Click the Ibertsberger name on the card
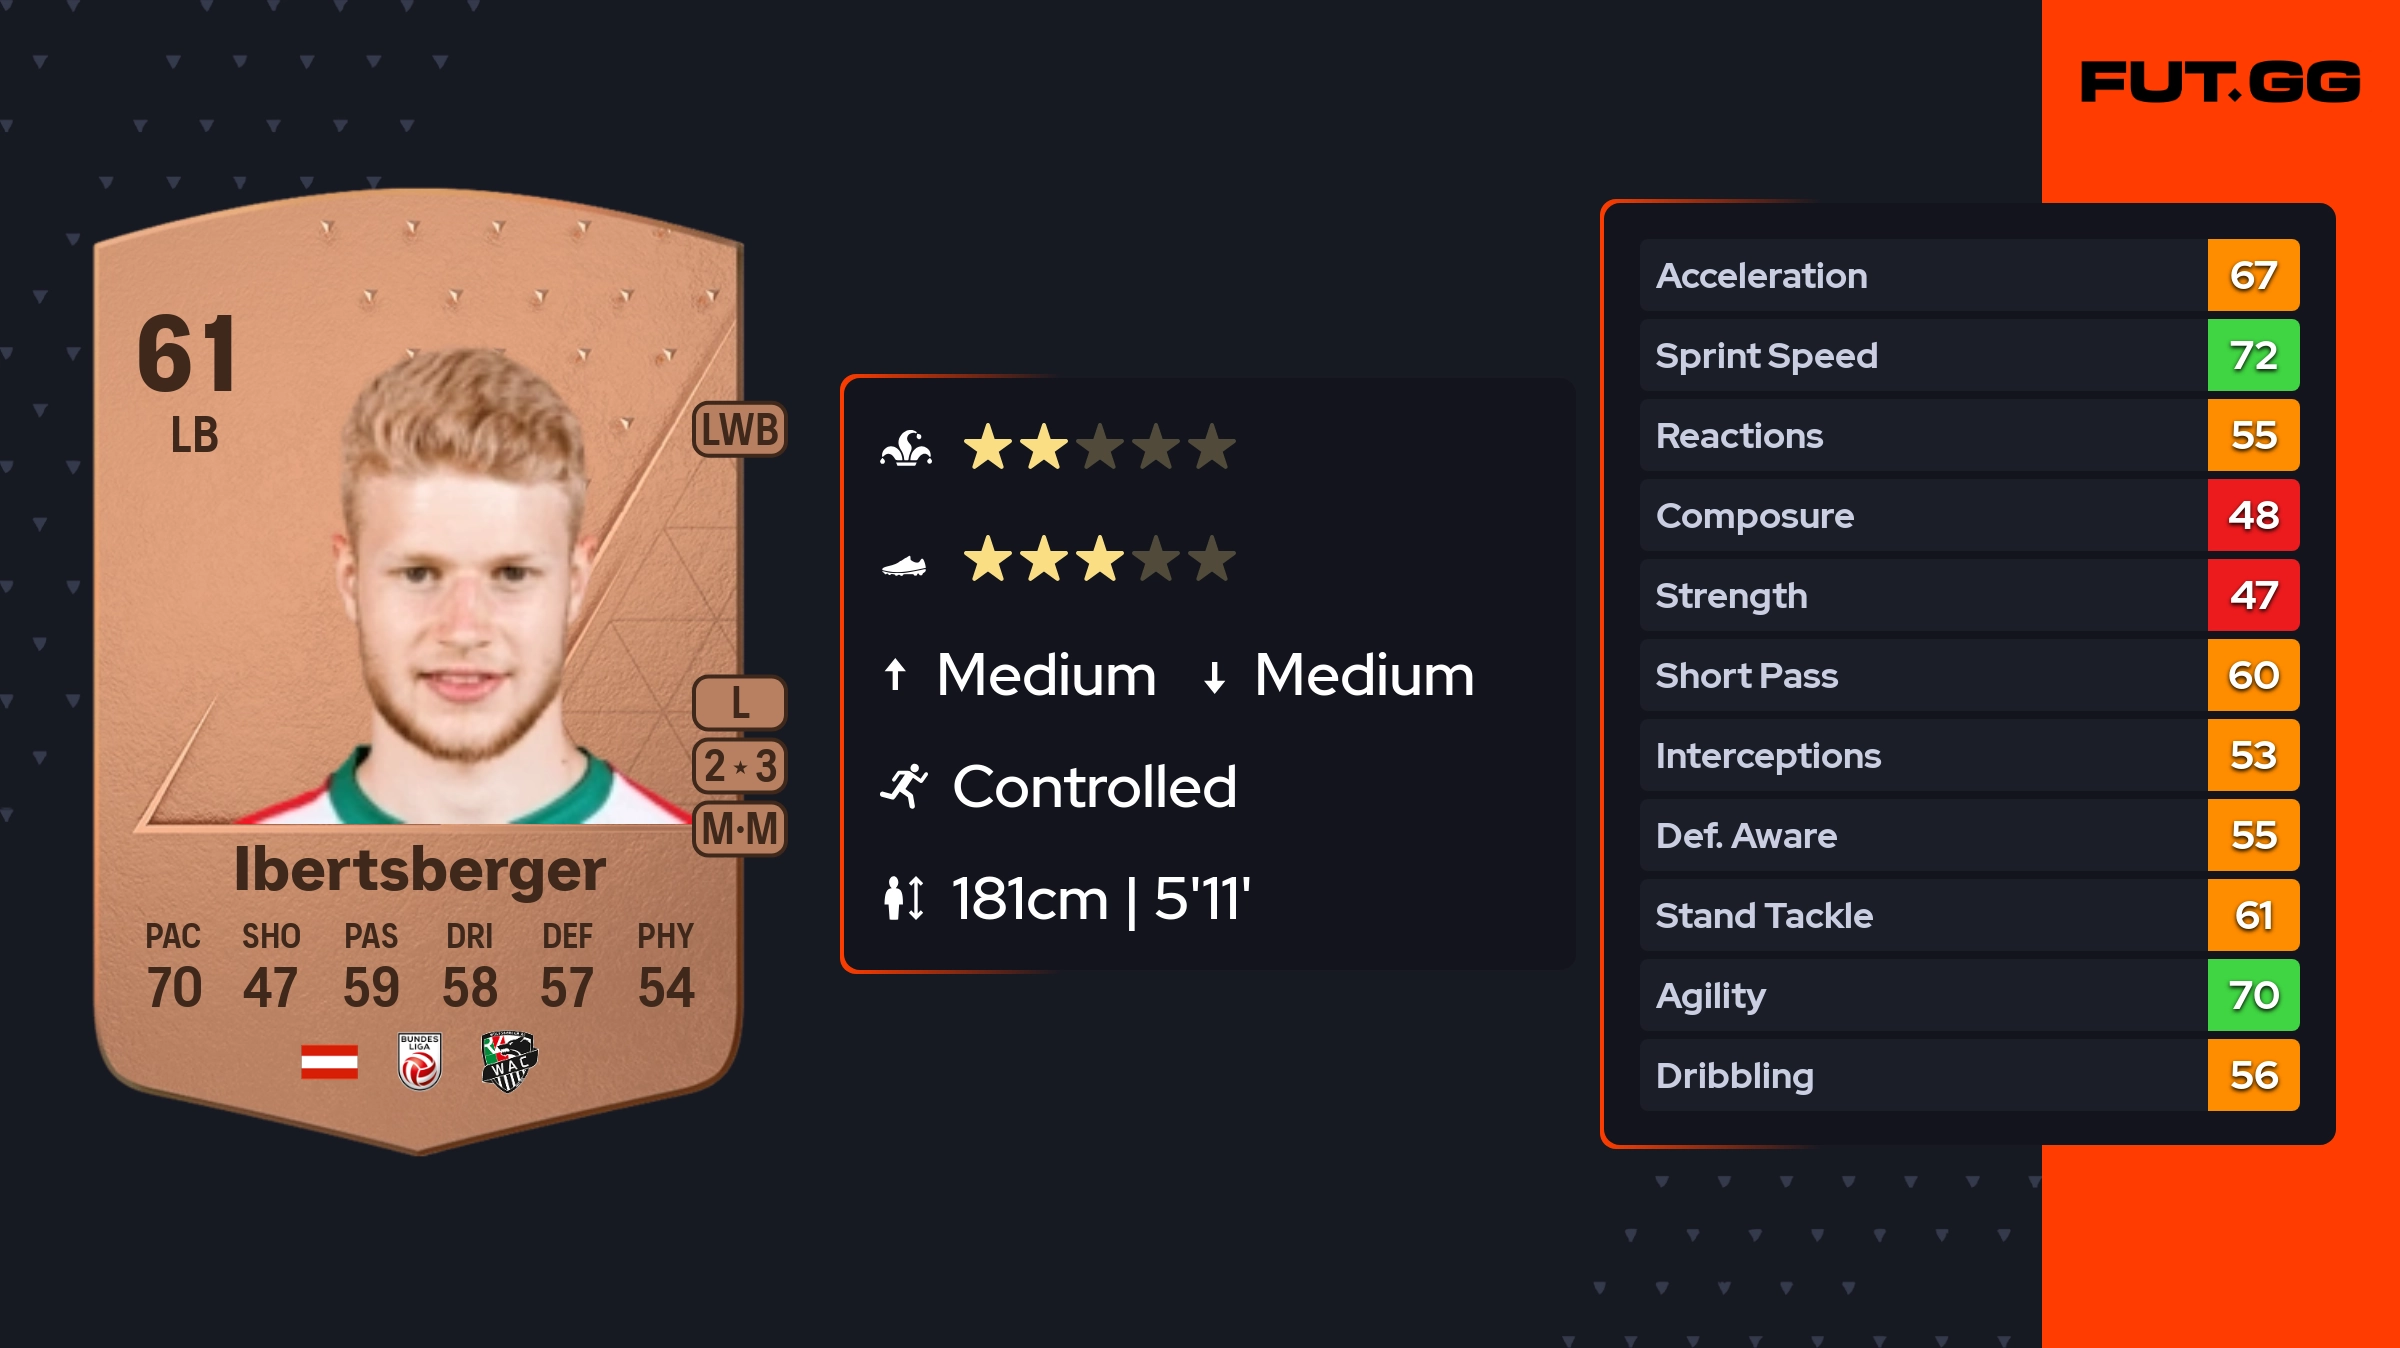 pyautogui.click(x=420, y=870)
